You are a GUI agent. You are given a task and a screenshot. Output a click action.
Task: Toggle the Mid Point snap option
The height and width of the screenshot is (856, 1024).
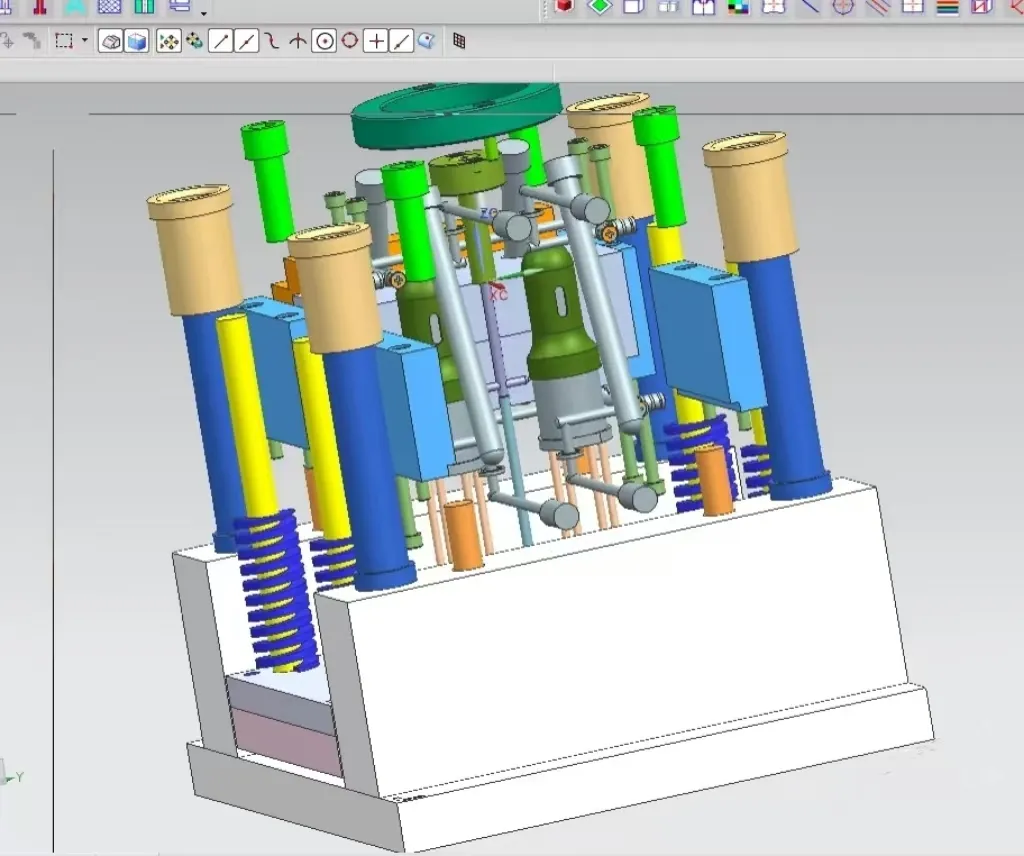coord(246,41)
